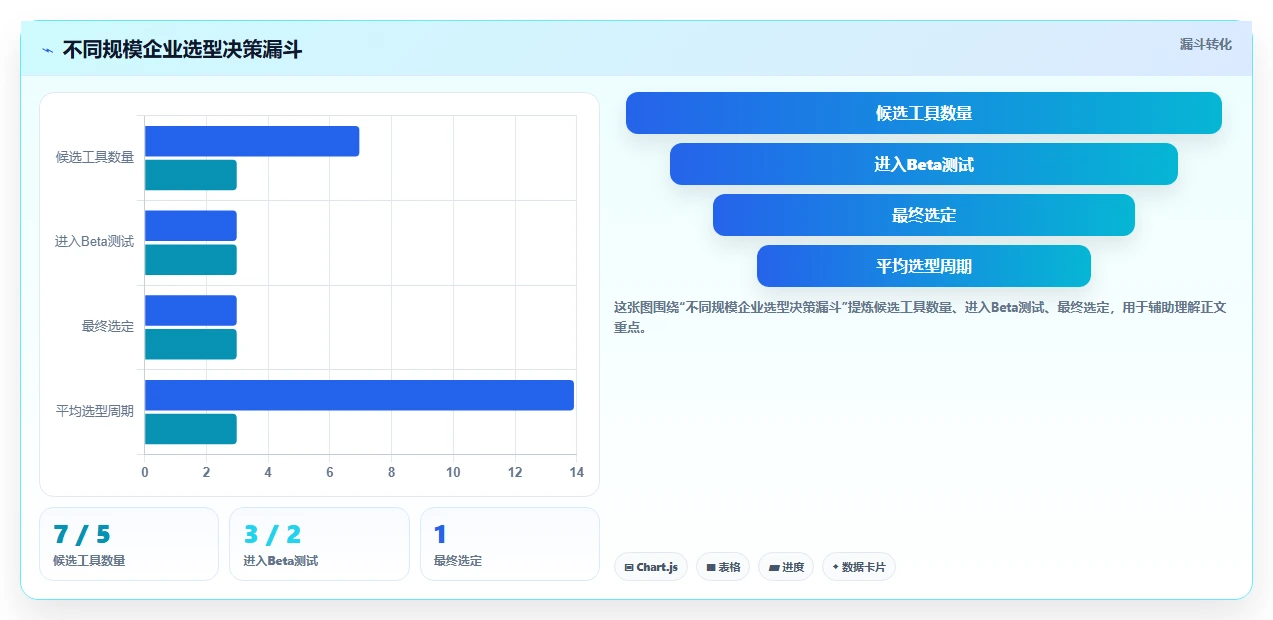This screenshot has width=1273, height=620.
Task: Click the x-axis value 10
Action: 453,472
